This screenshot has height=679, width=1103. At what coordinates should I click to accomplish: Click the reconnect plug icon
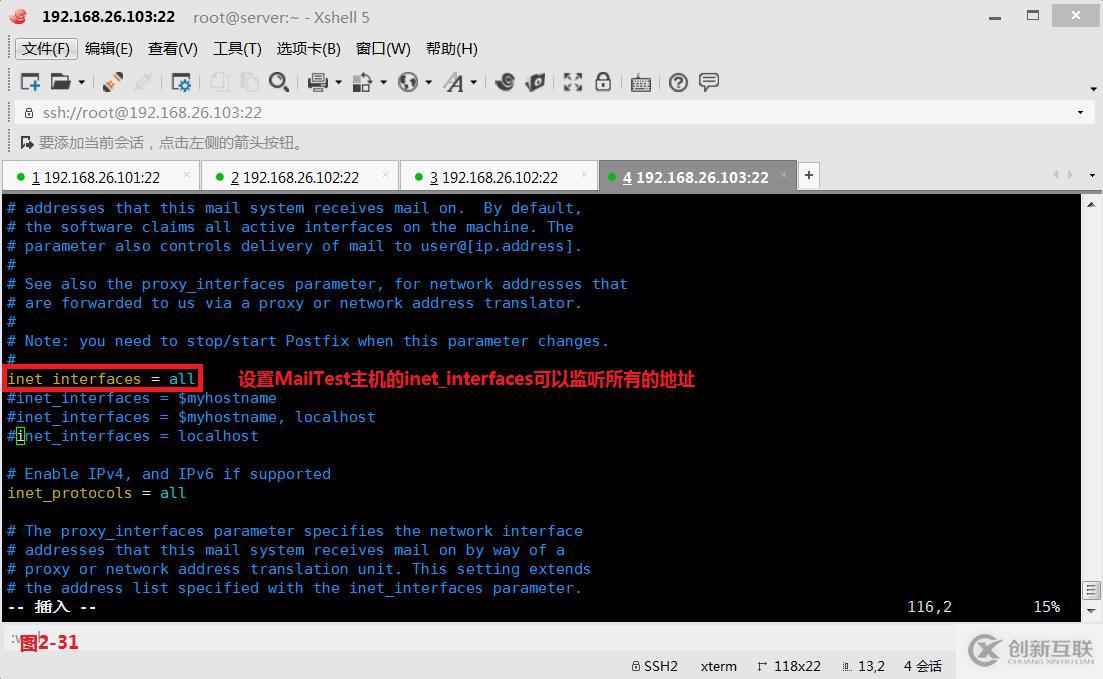point(113,82)
